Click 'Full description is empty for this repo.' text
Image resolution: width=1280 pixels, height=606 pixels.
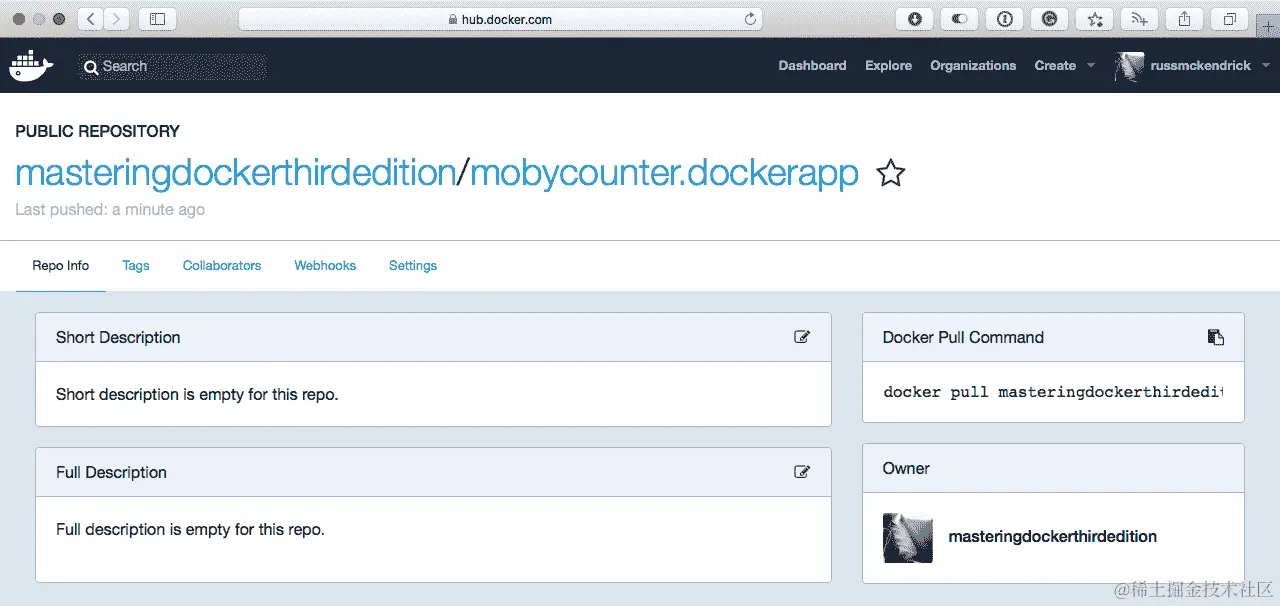[x=190, y=529]
